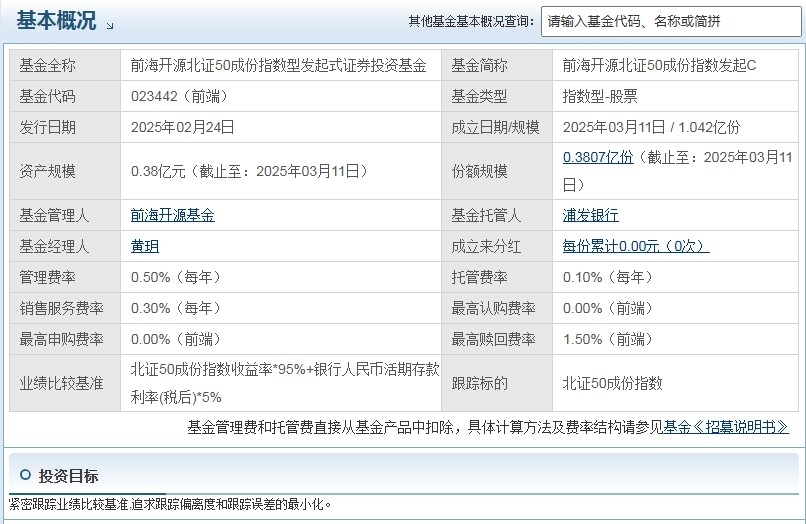Click the 份额规模 label cell
Screen dimensions: 806x524
pyautogui.click(x=497, y=171)
